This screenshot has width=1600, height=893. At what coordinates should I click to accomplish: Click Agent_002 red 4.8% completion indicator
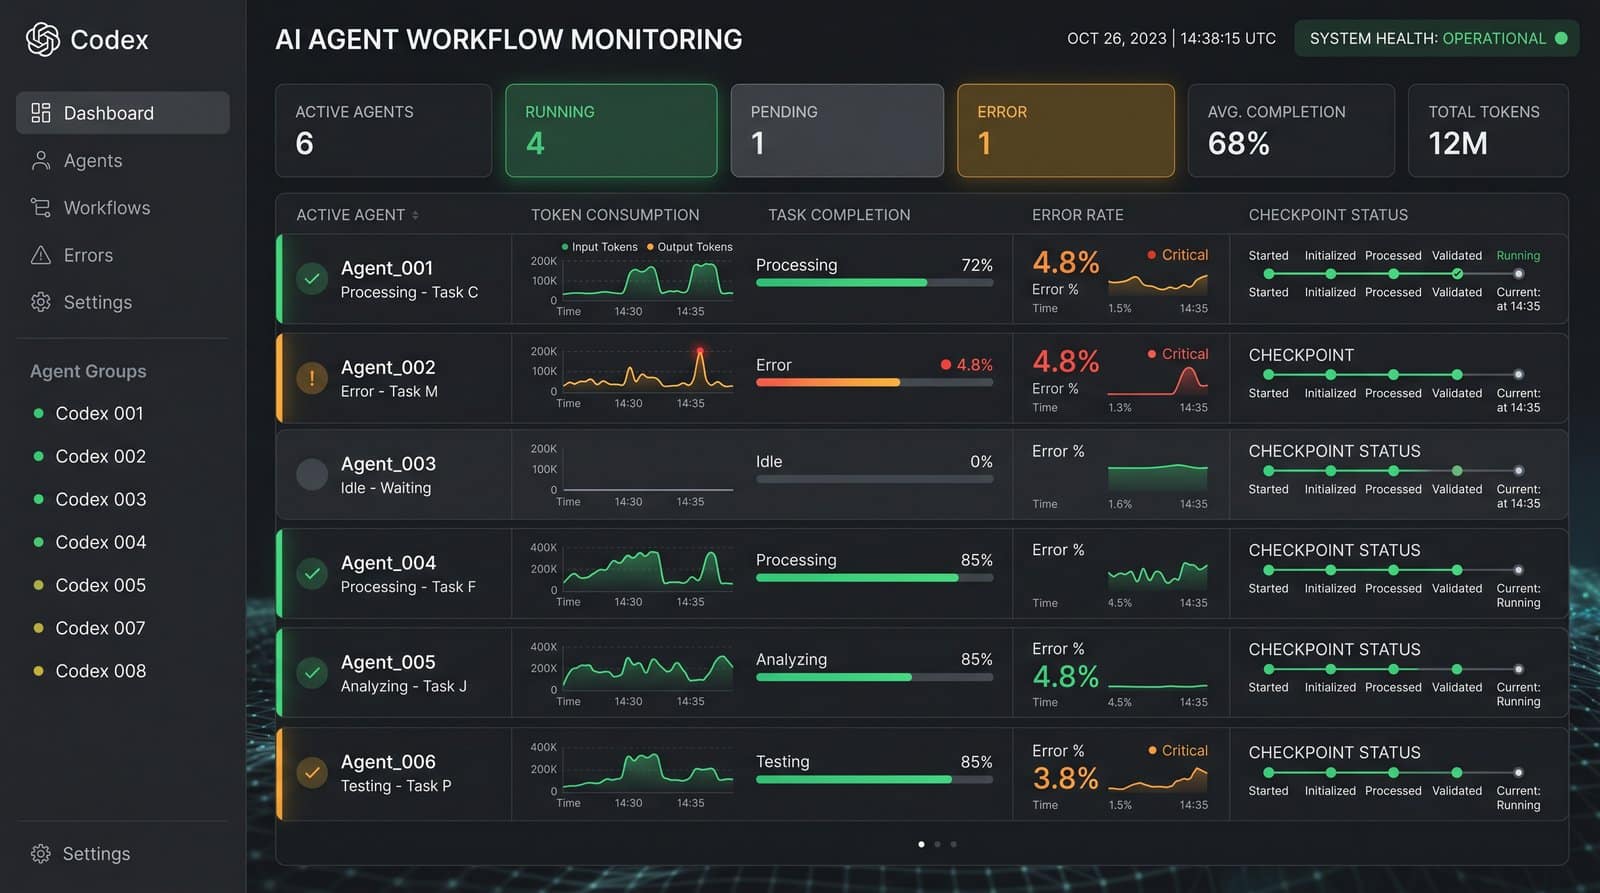coord(967,365)
